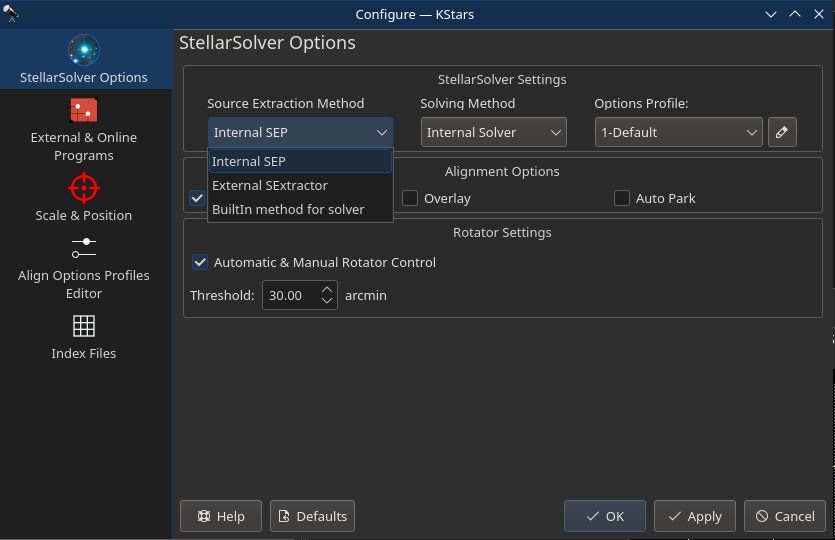Enable the Overlay checkbox
This screenshot has width=835, height=540.
[x=410, y=198]
